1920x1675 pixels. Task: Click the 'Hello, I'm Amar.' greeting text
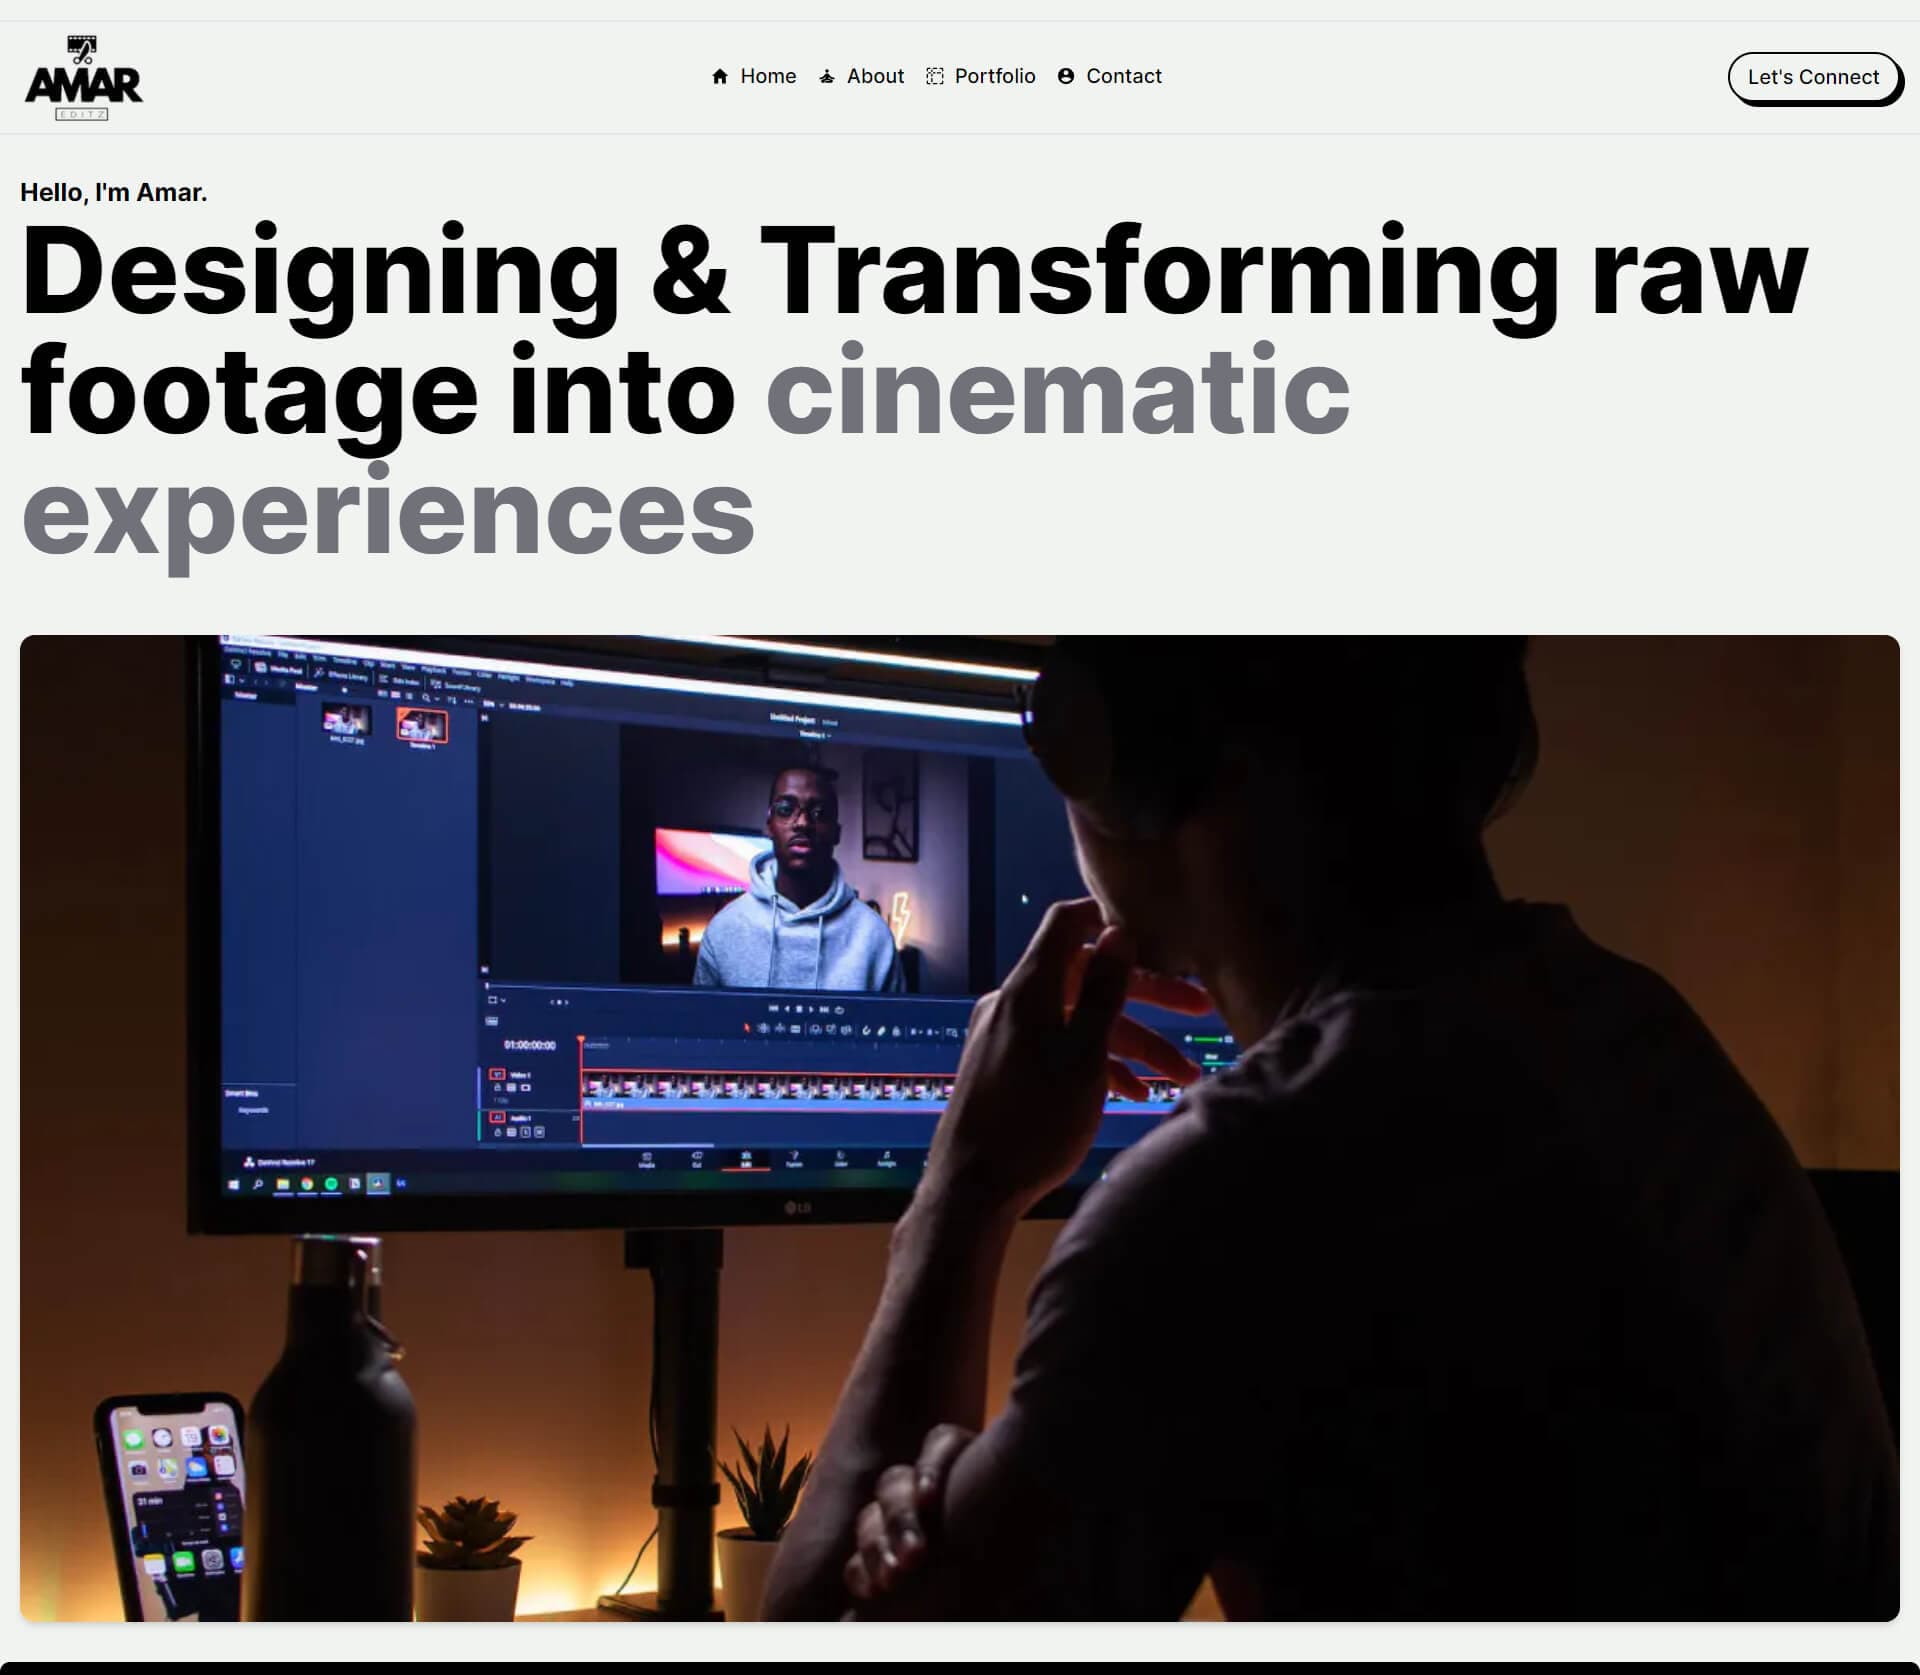point(113,193)
